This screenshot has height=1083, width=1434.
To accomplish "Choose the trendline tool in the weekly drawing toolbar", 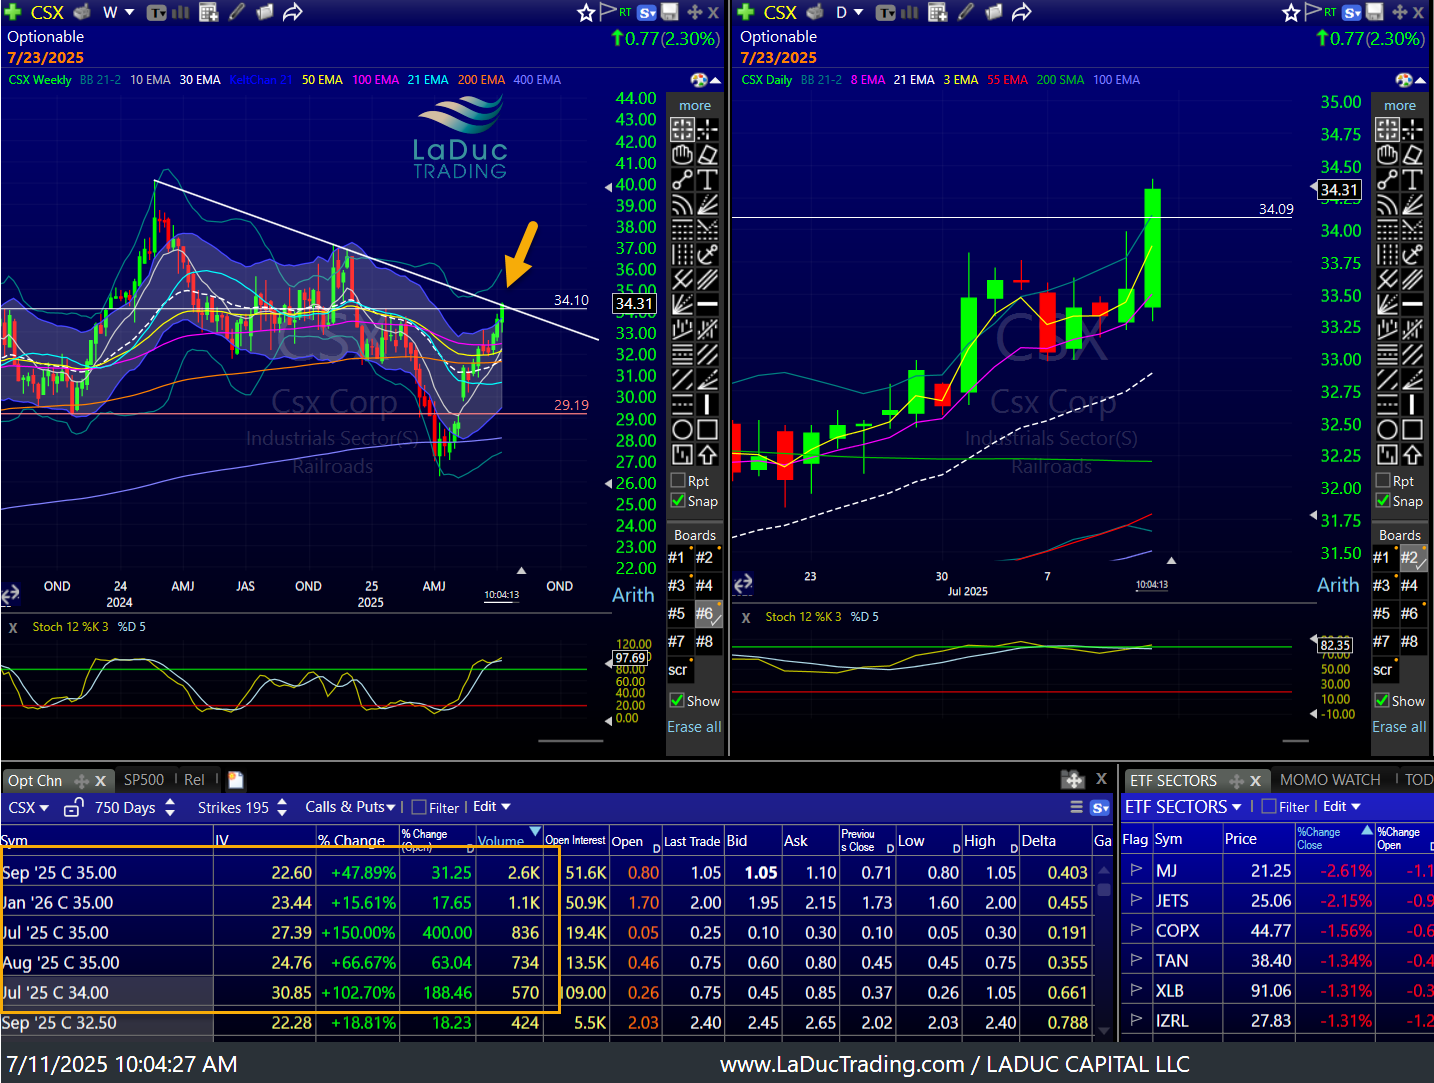I will pos(682,179).
